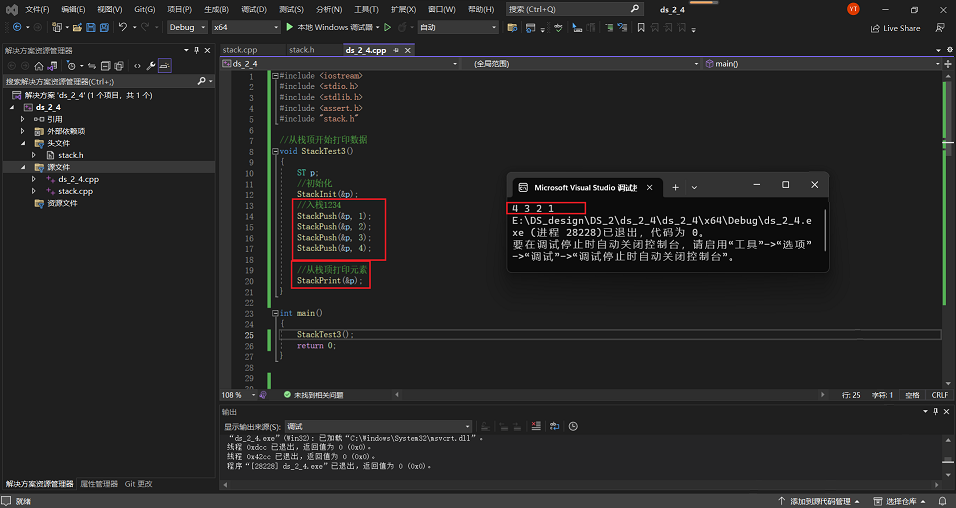Switch to the 属性管理器 tab
The height and width of the screenshot is (508, 956).
click(x=99, y=484)
